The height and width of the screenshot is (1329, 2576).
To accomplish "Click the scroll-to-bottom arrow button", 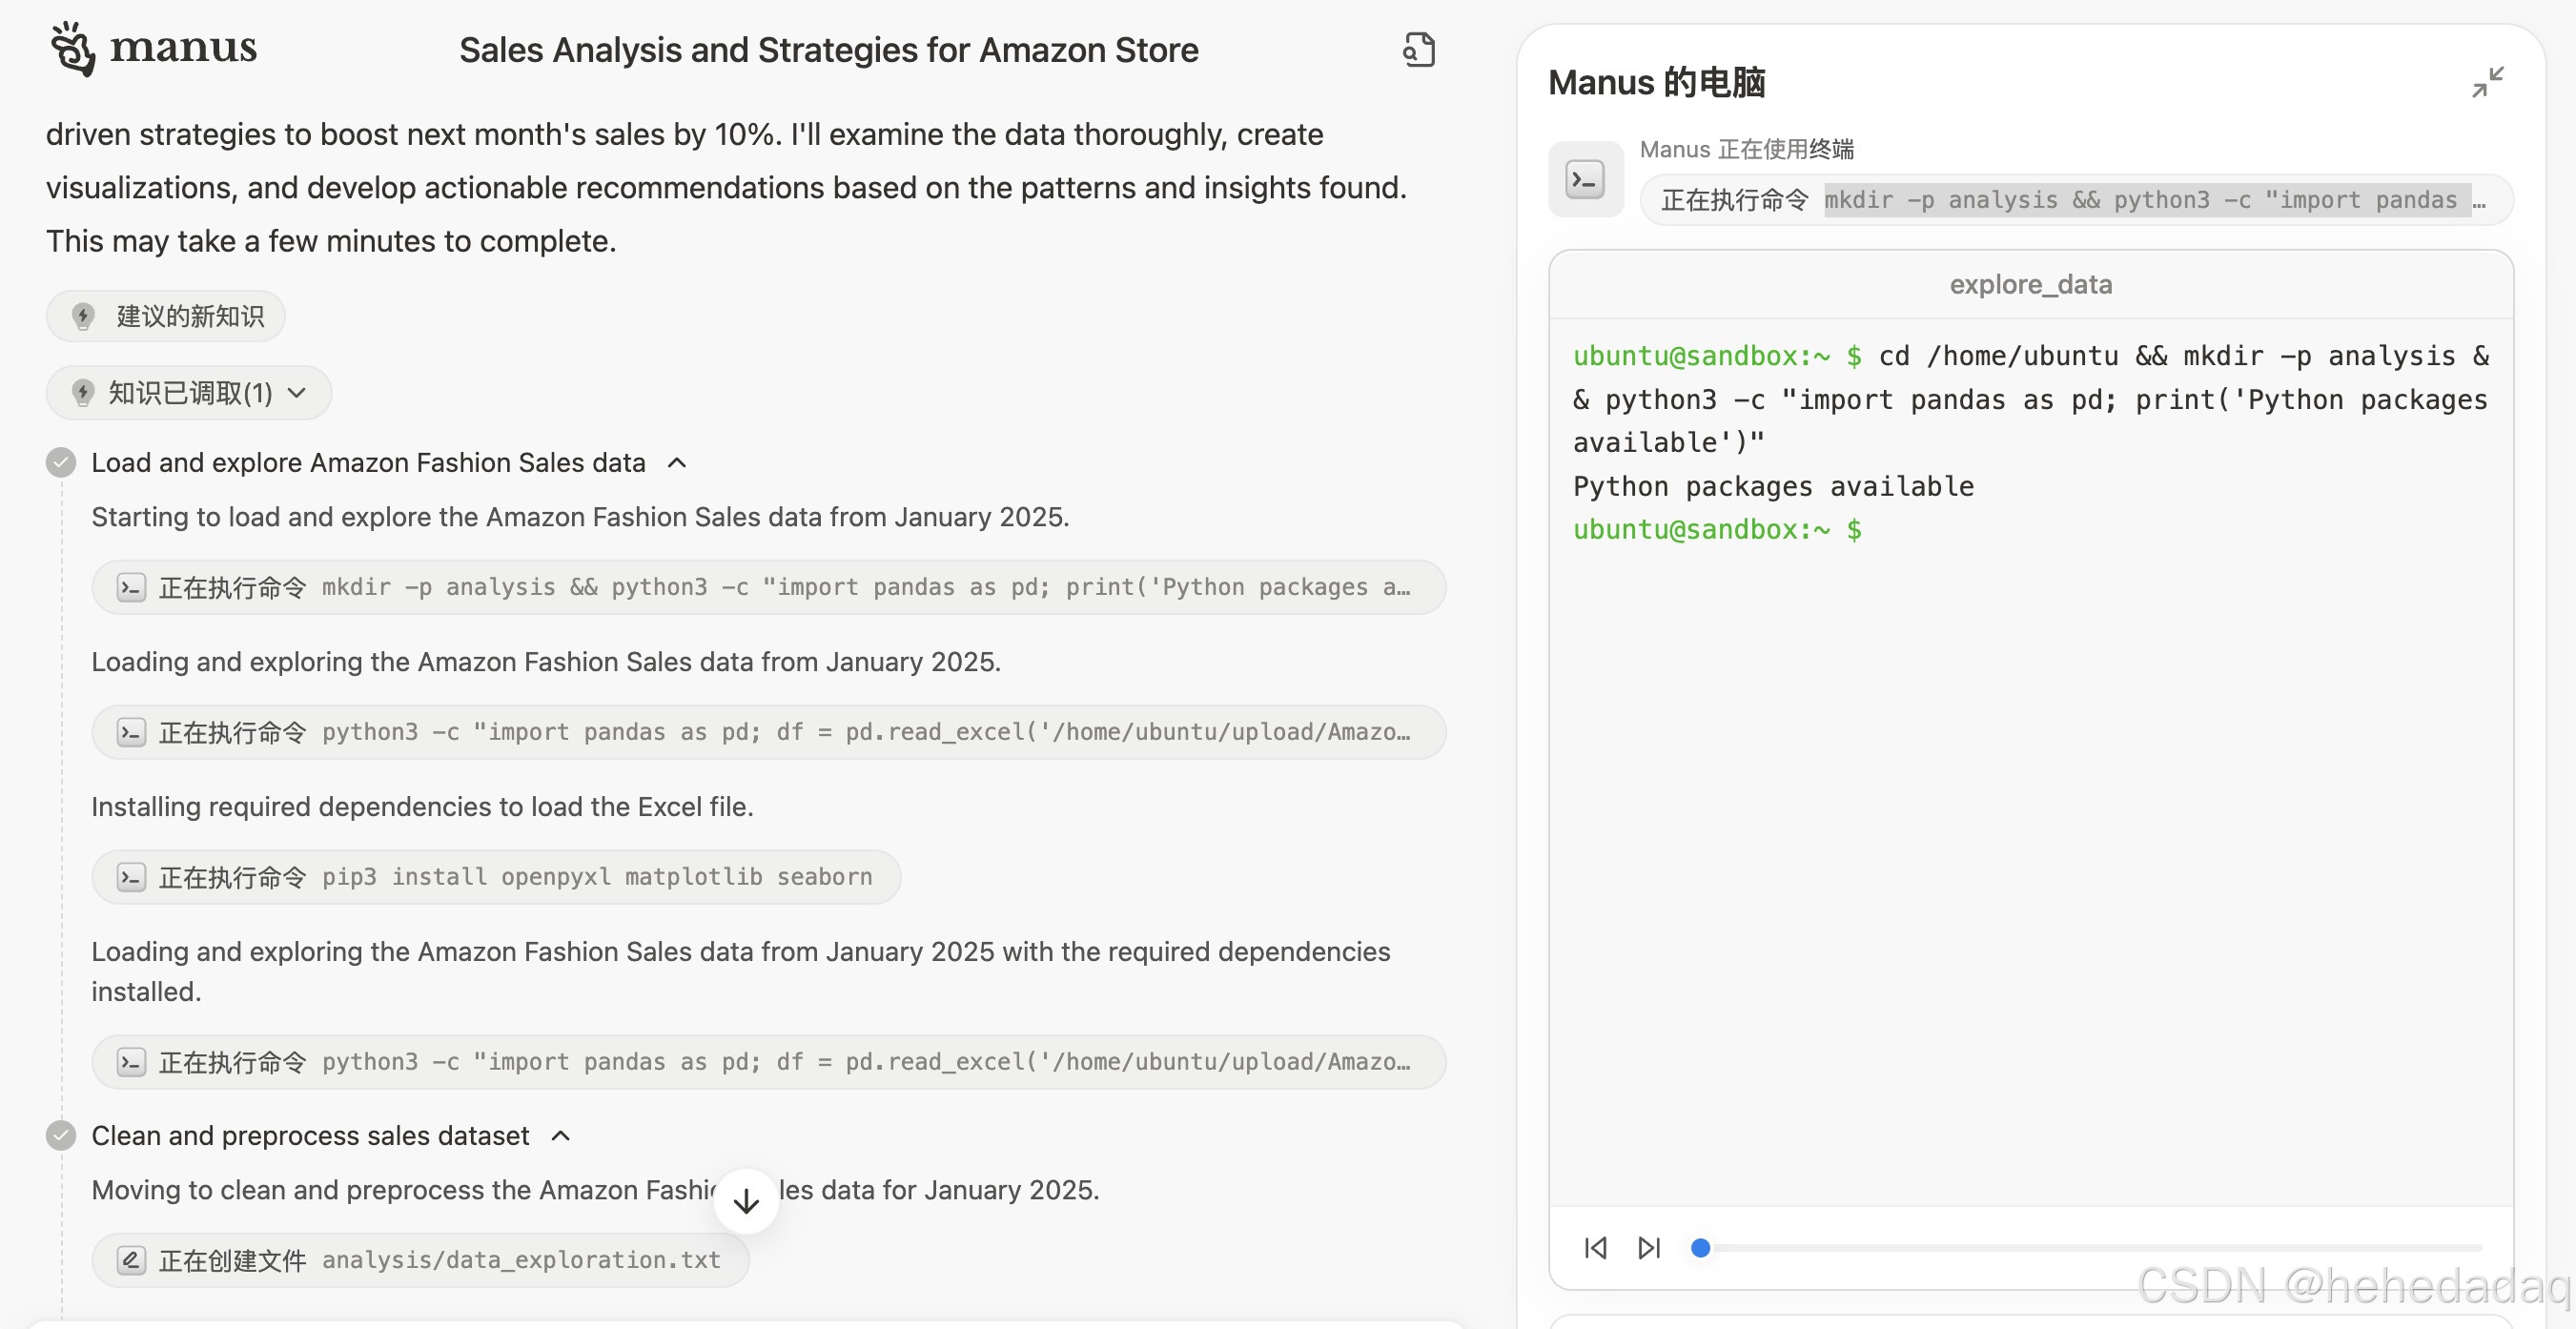I will (746, 1201).
